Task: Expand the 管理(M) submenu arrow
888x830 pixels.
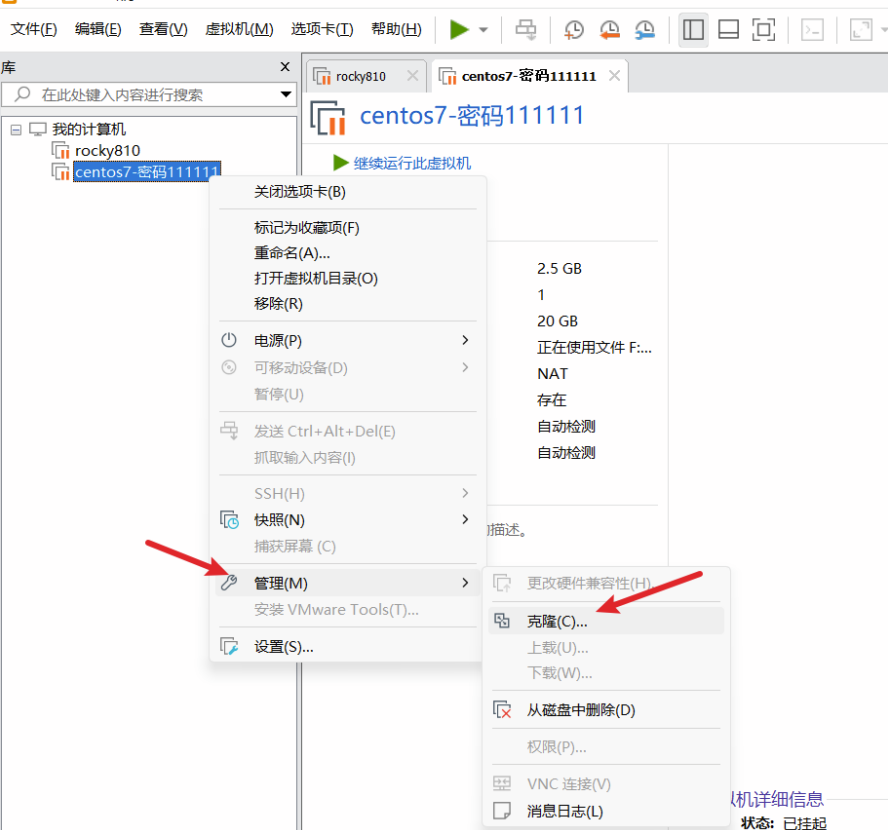Action: (465, 583)
